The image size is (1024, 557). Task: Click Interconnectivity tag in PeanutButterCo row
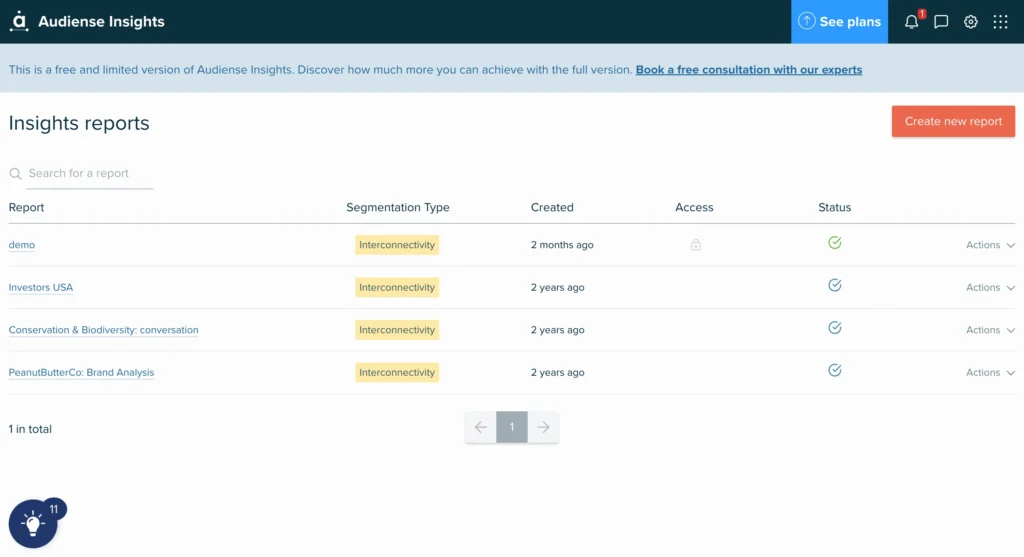pyautogui.click(x=397, y=372)
